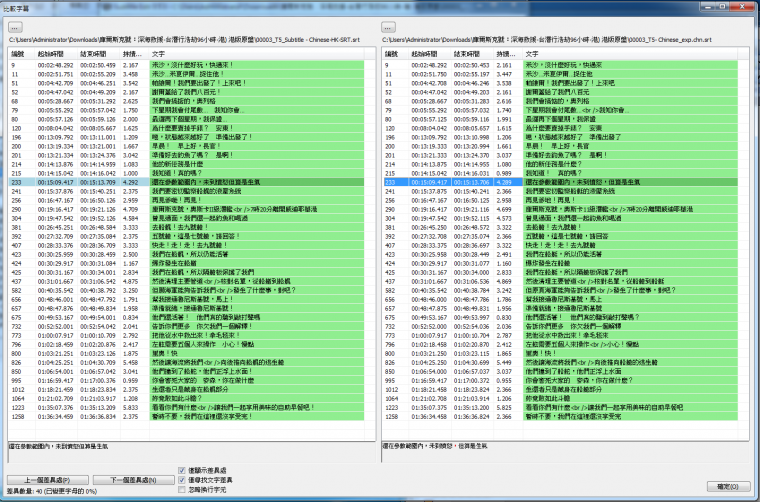
Task: Click the 差異數量: 40 status text
Action: coord(52,491)
